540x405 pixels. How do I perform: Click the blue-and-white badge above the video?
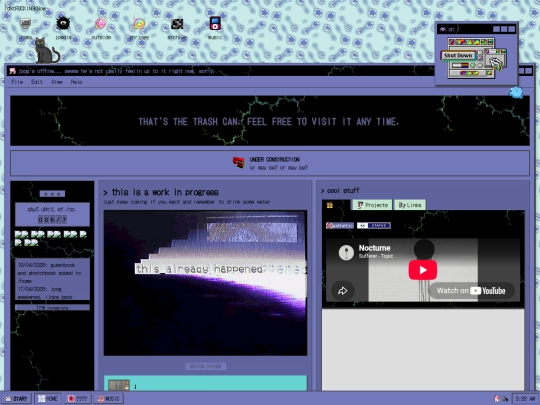click(x=374, y=226)
